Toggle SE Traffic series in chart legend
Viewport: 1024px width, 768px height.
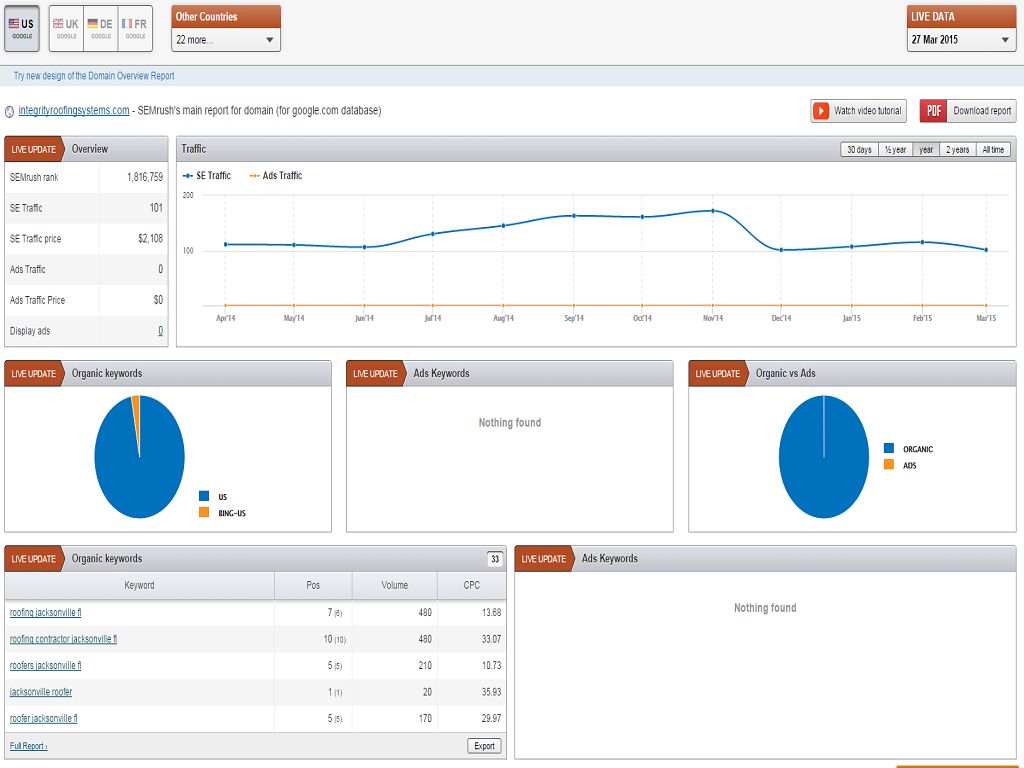coord(207,176)
